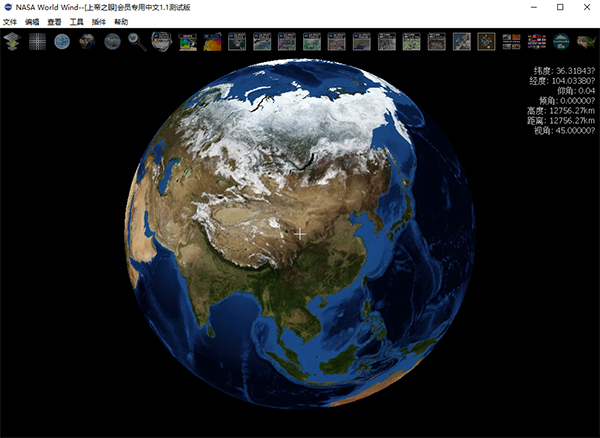600x438 pixels.
Task: Open the magnifying glass search icon
Action: [137, 42]
